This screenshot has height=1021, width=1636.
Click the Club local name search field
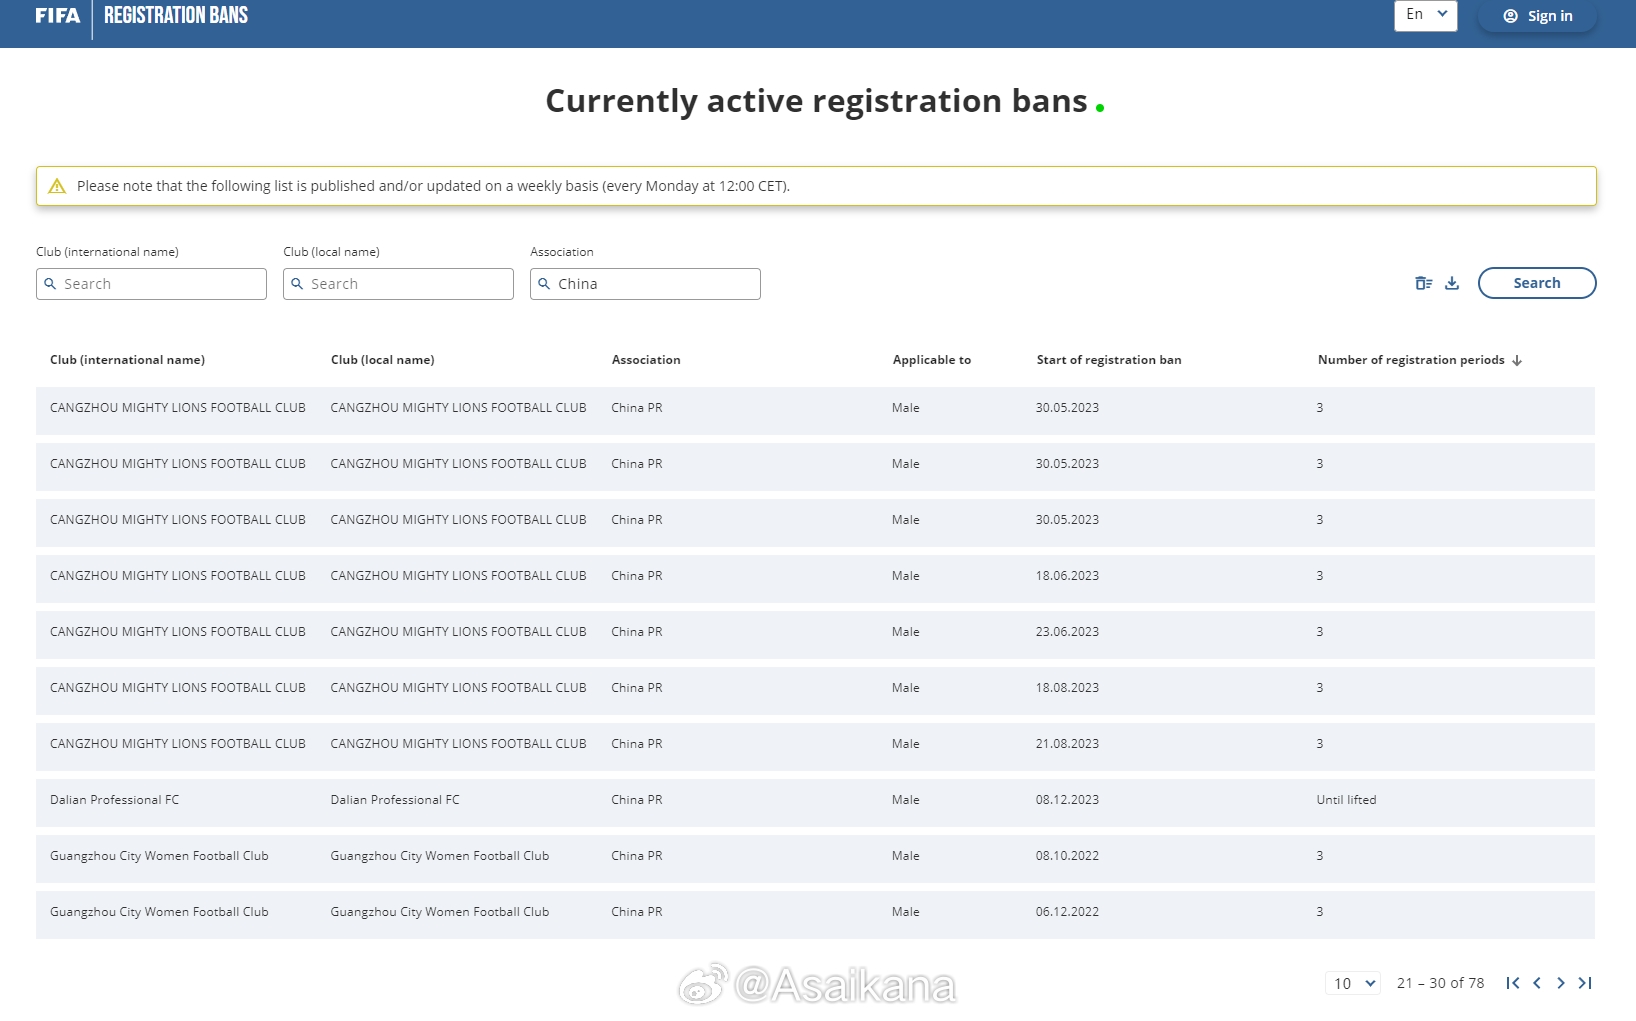coord(398,284)
